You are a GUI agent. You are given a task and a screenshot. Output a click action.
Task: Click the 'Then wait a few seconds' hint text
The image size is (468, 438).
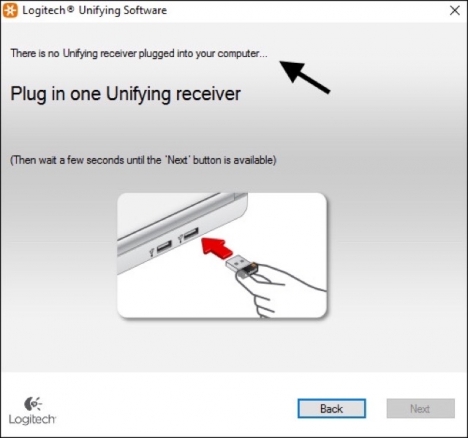click(143, 160)
